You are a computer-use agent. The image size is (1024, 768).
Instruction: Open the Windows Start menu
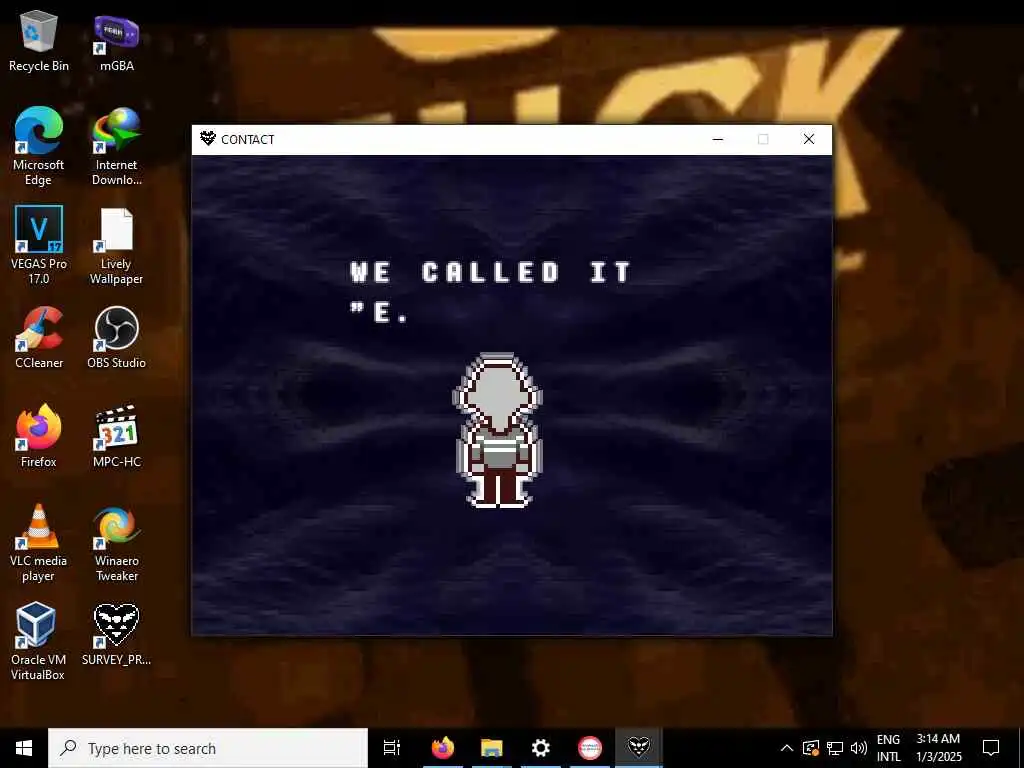click(x=24, y=748)
